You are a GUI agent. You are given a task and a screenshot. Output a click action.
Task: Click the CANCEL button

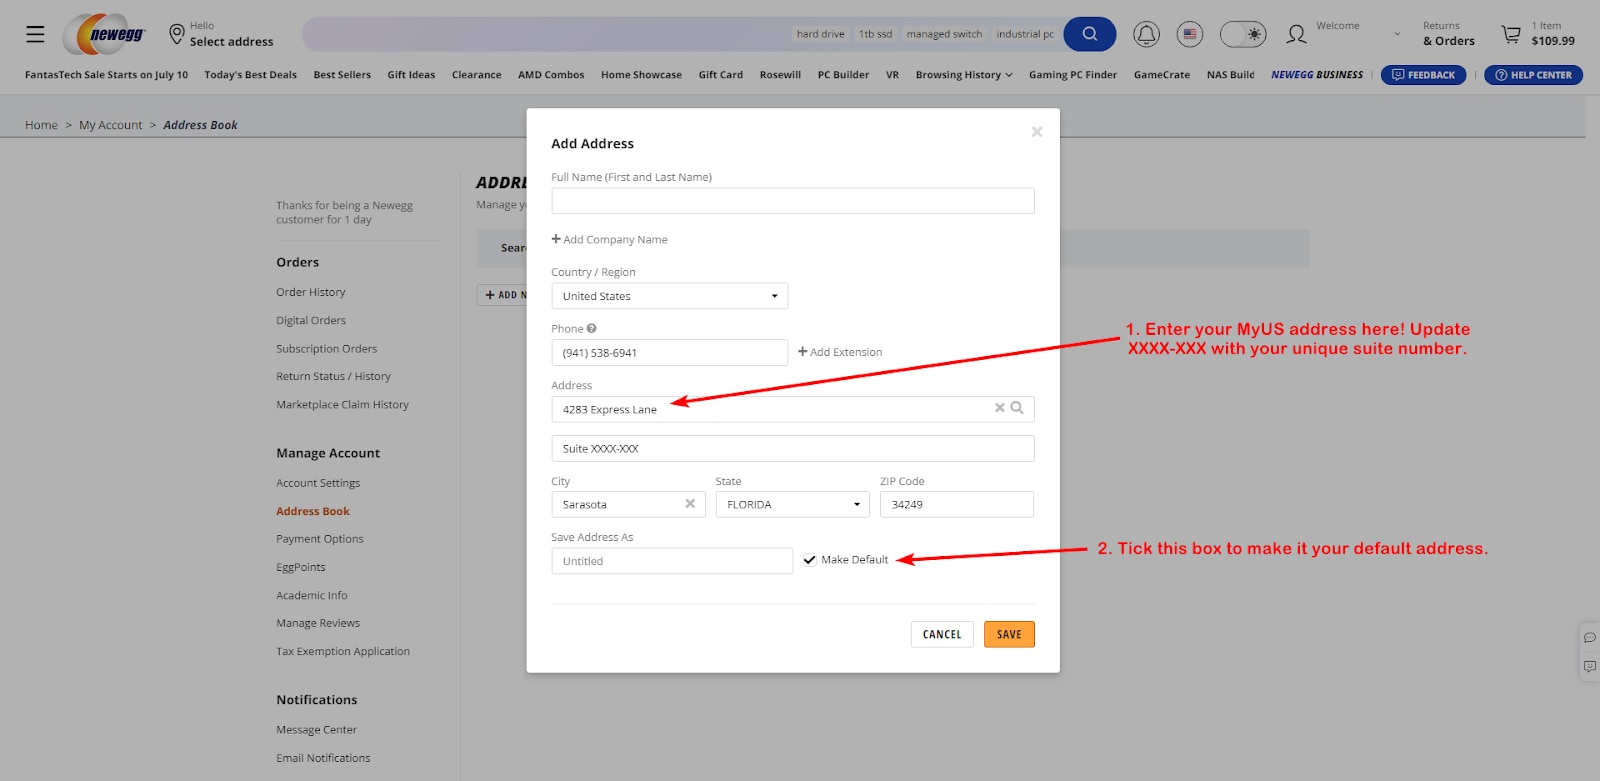click(942, 635)
